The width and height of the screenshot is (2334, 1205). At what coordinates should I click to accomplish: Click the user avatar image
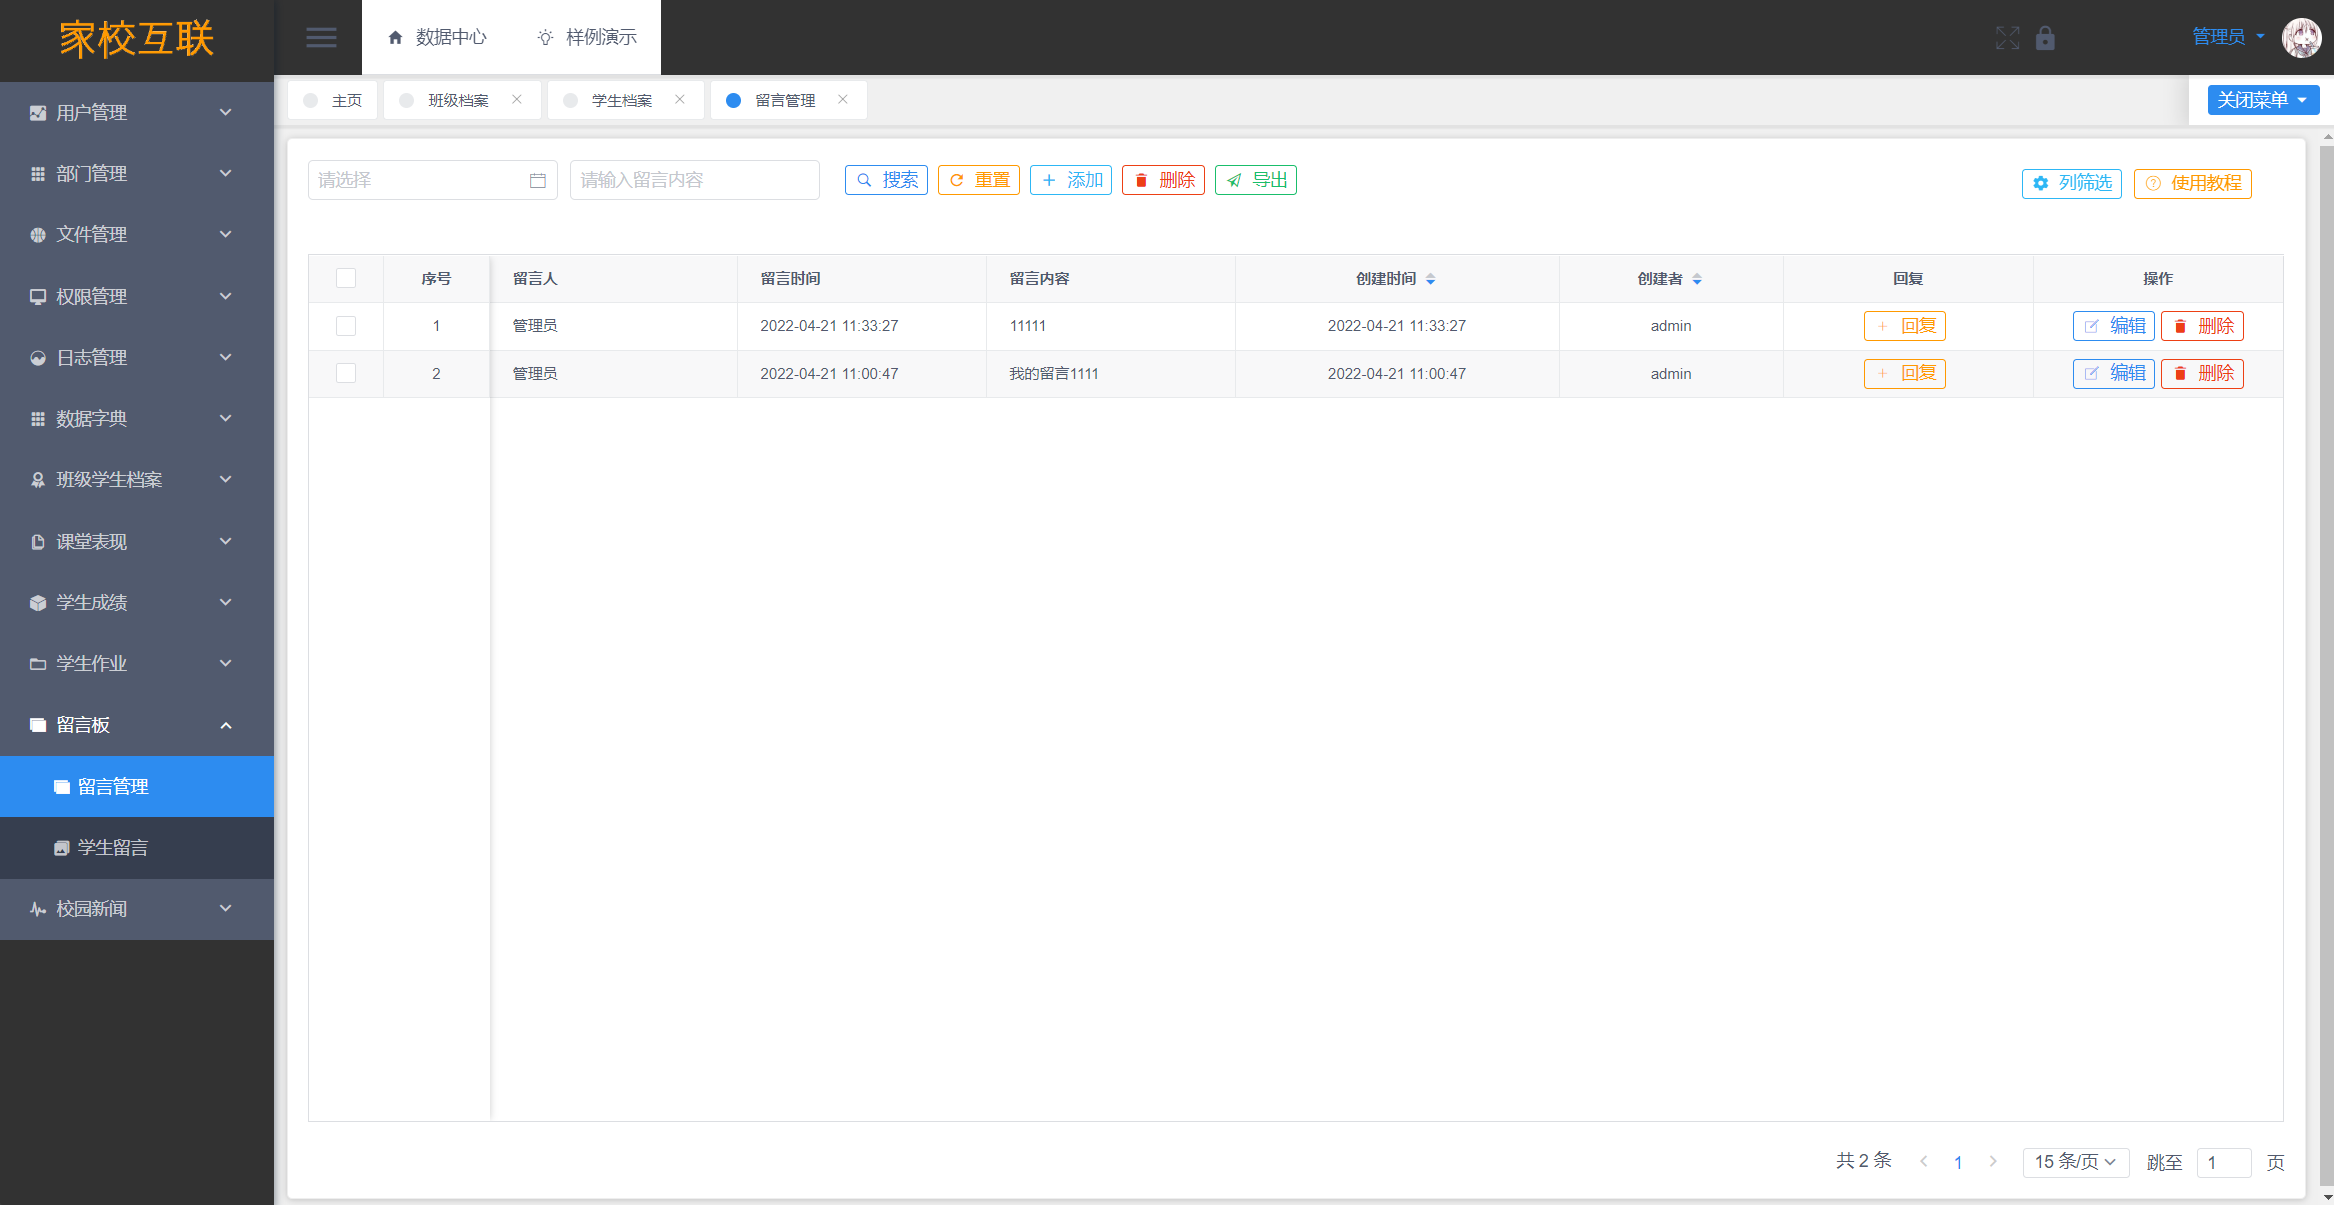[x=2300, y=38]
